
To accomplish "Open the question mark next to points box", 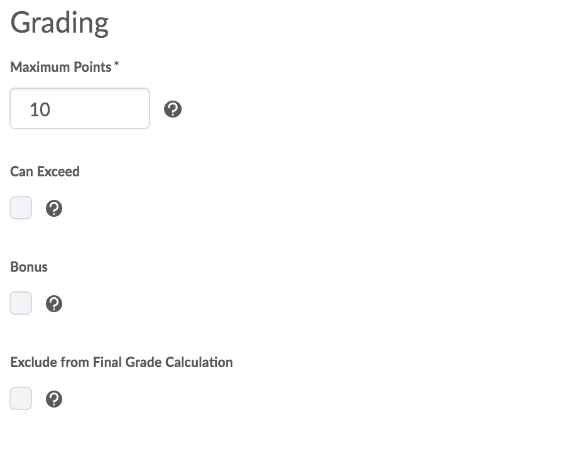I will (173, 109).
